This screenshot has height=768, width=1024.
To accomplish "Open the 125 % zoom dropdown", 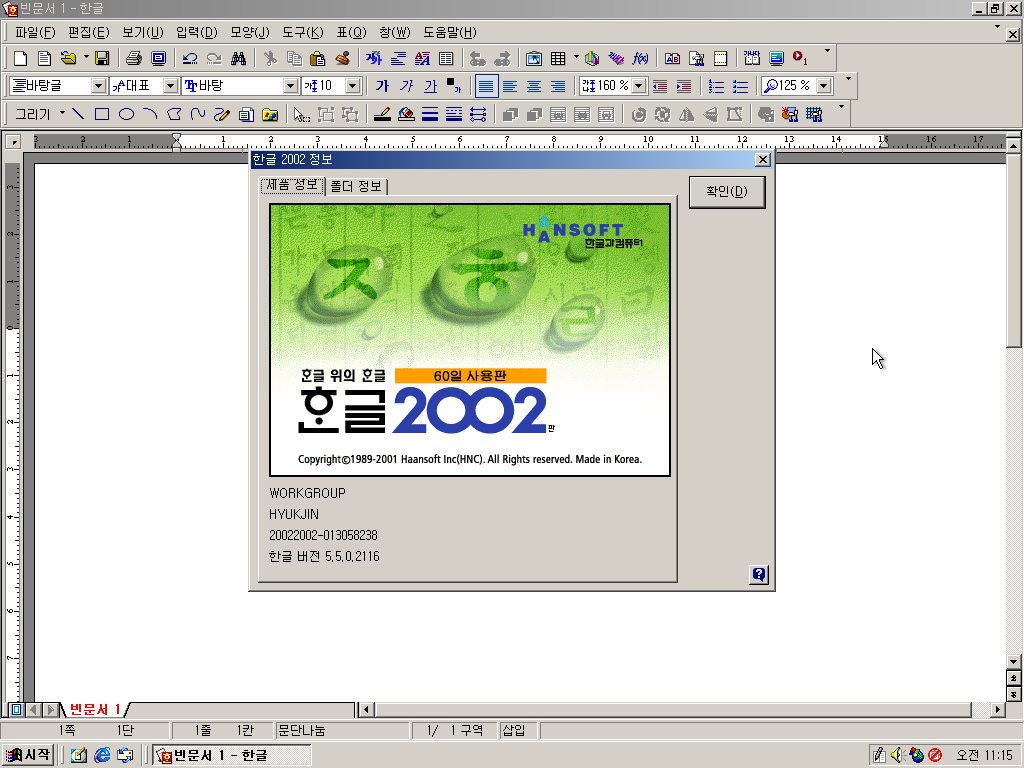I will 824,86.
